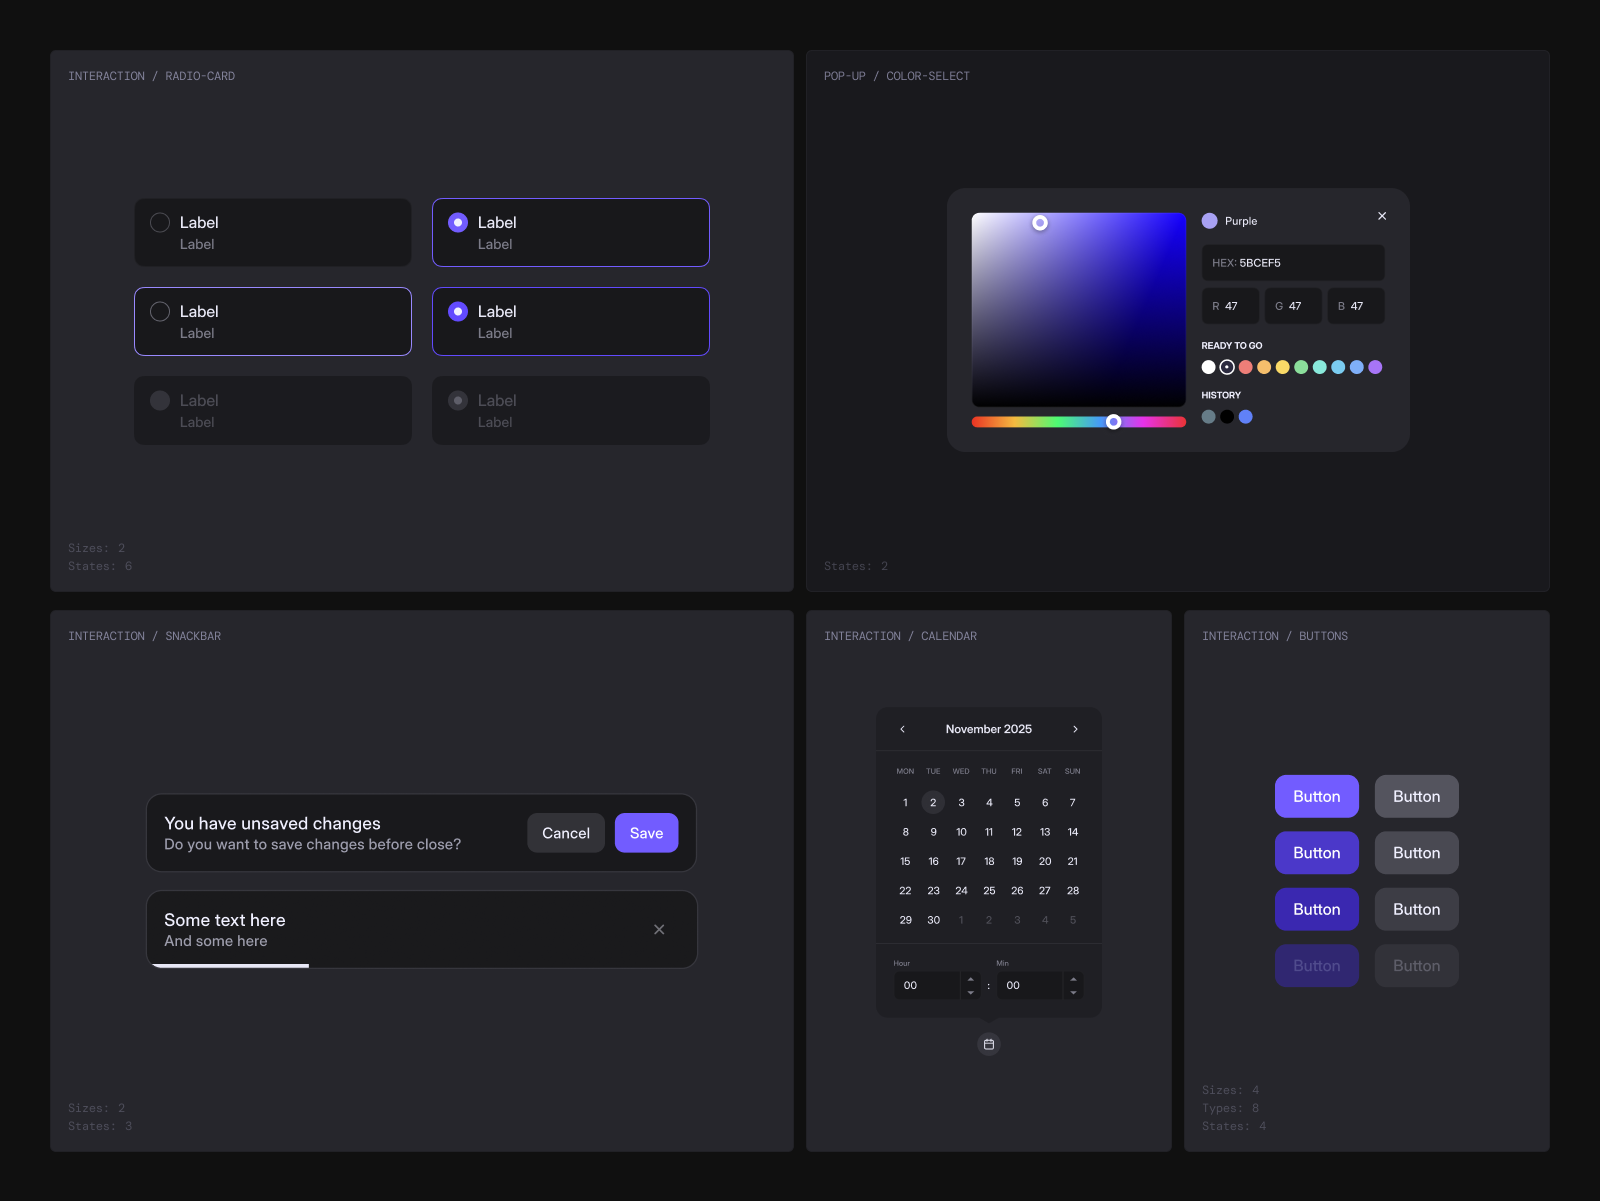Select November 14 in the calendar
Screen dimensions: 1600x1201
[x=1073, y=832]
